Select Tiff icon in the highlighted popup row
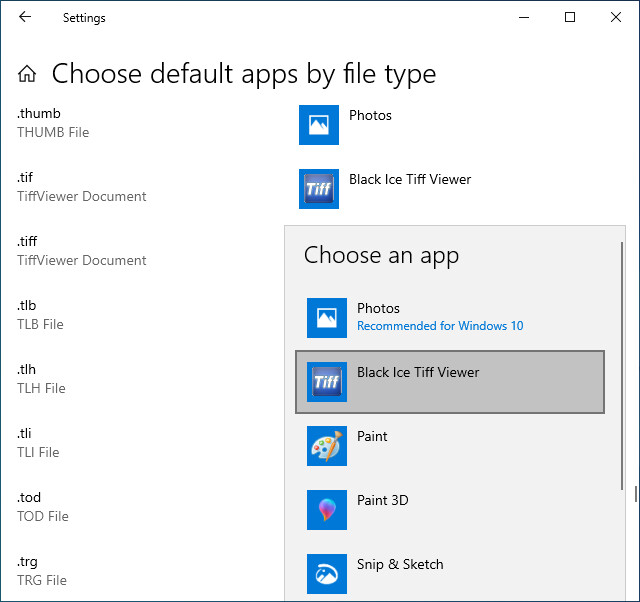The image size is (640, 602). click(x=327, y=382)
